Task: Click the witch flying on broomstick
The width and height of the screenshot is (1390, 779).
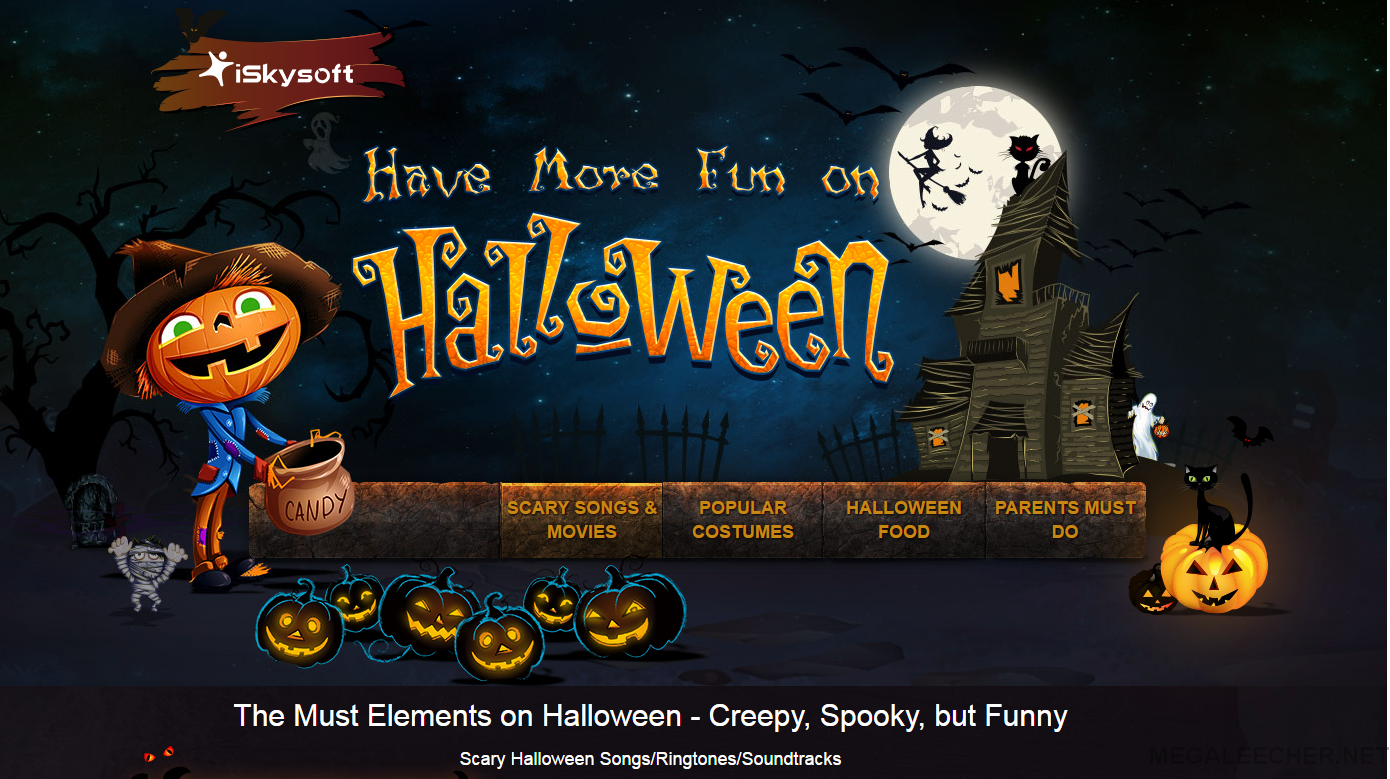Action: coord(932,168)
